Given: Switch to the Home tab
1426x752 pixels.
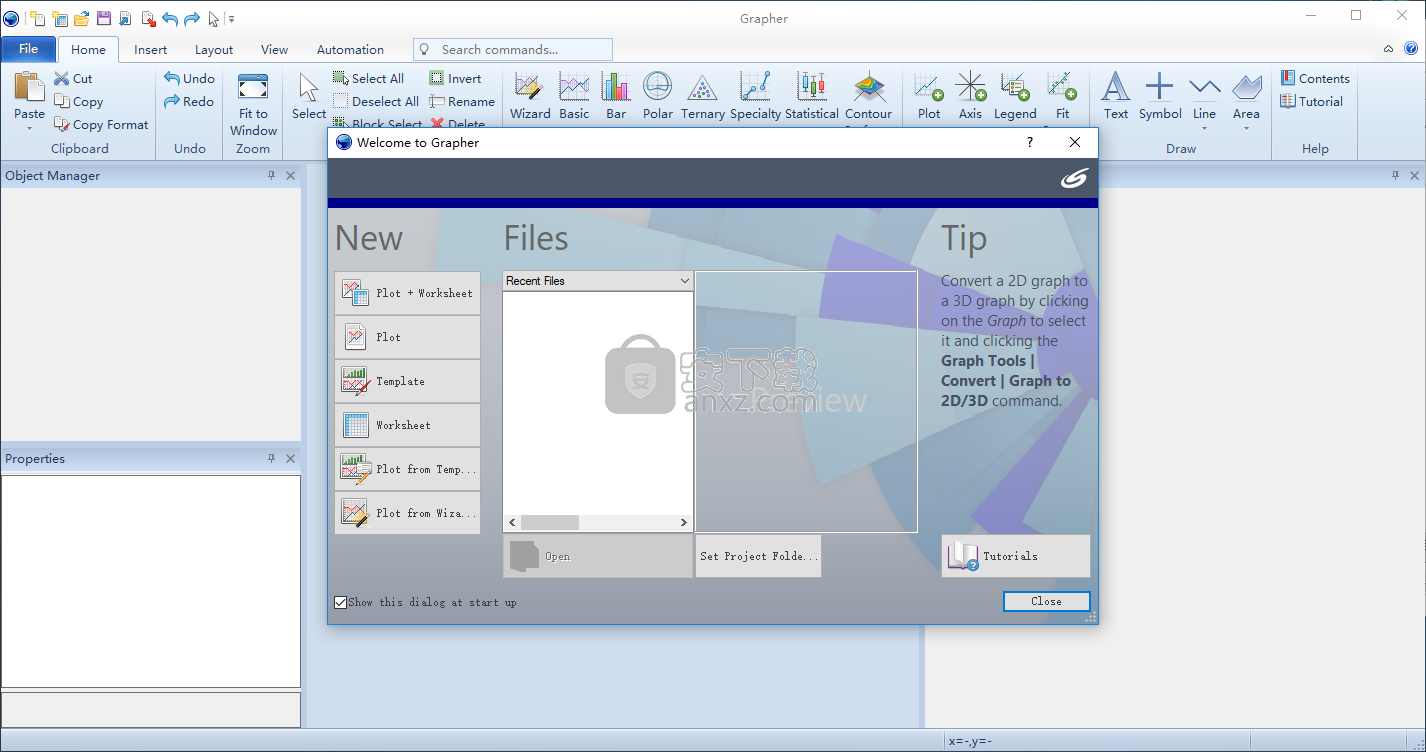Looking at the screenshot, I should [88, 49].
